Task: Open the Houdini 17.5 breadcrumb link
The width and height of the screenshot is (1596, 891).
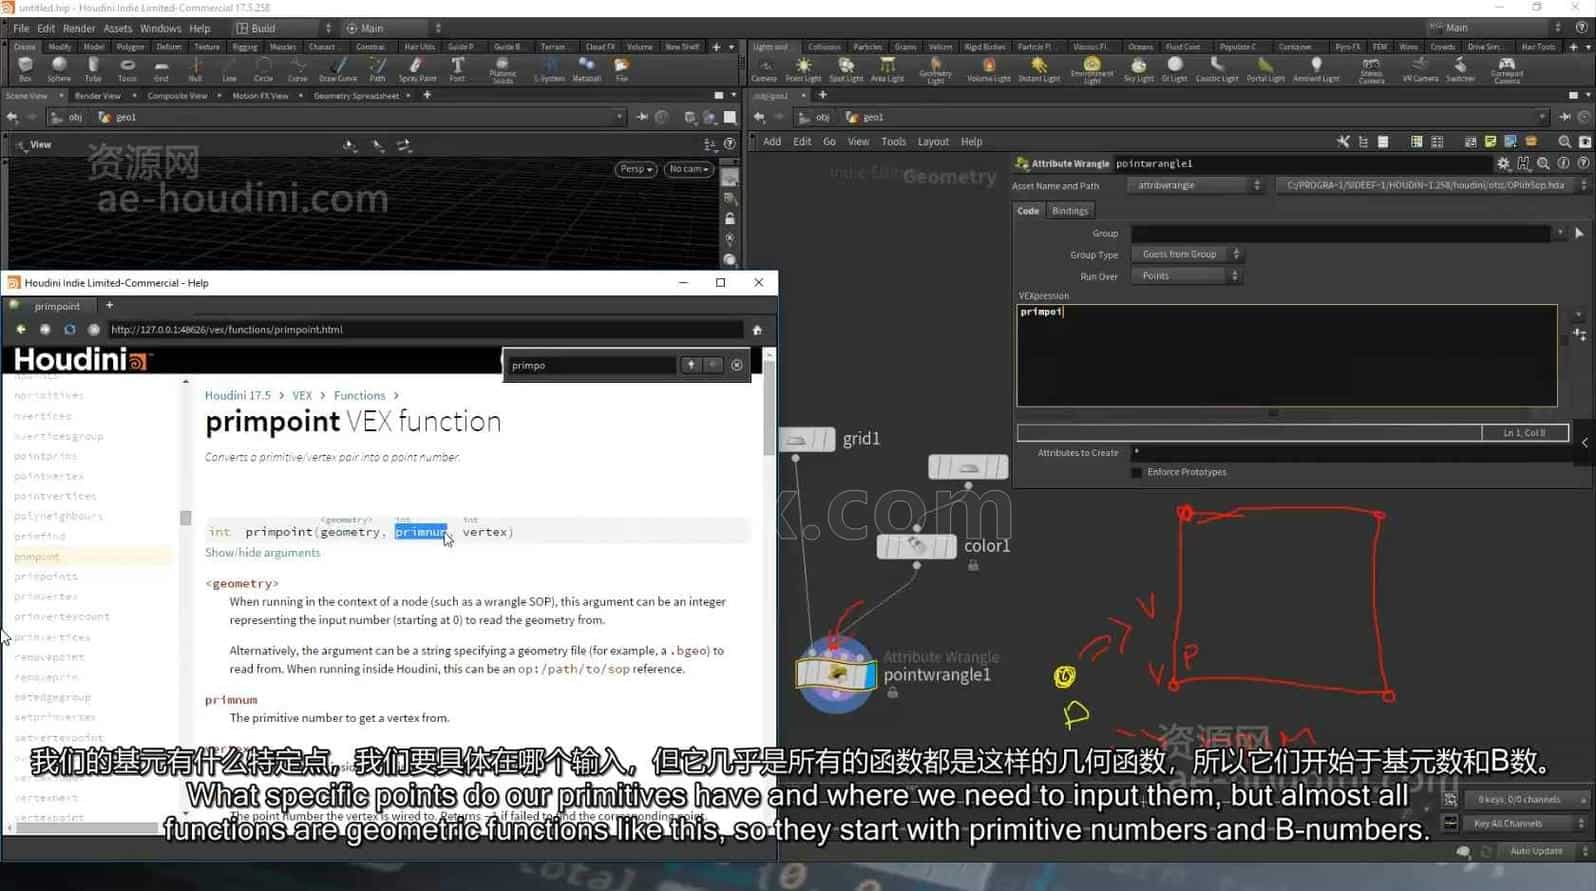Action: pos(237,395)
